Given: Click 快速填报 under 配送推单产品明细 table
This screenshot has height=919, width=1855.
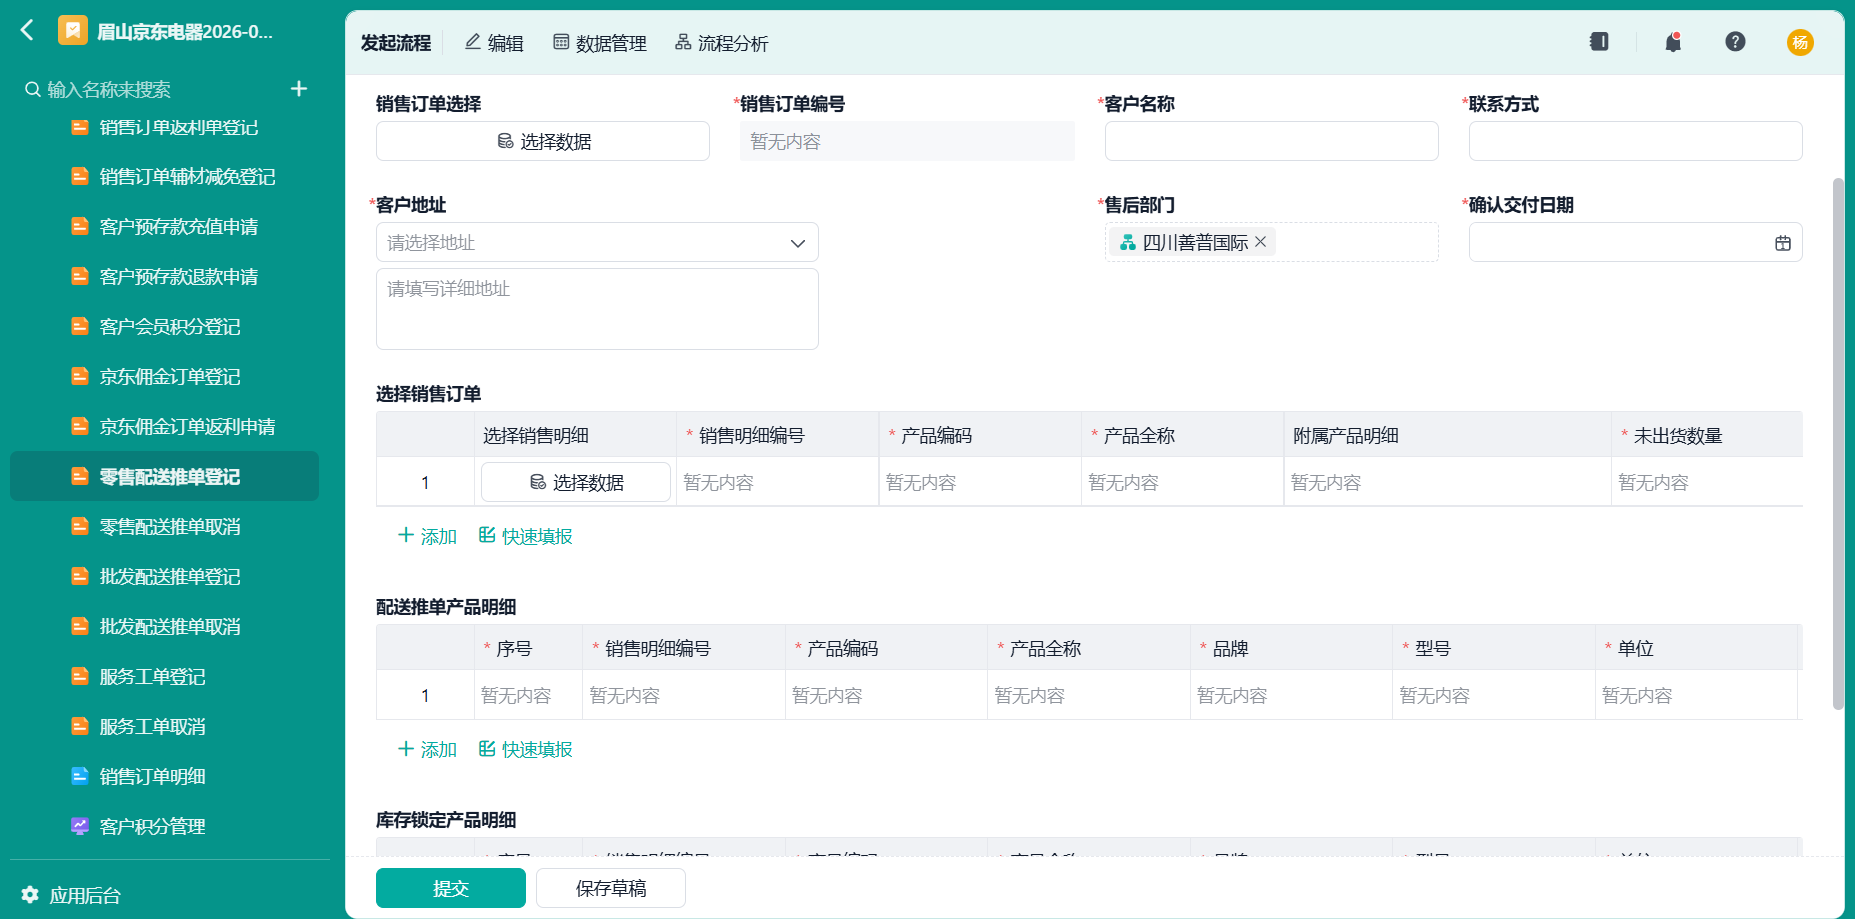Looking at the screenshot, I should pyautogui.click(x=525, y=749).
